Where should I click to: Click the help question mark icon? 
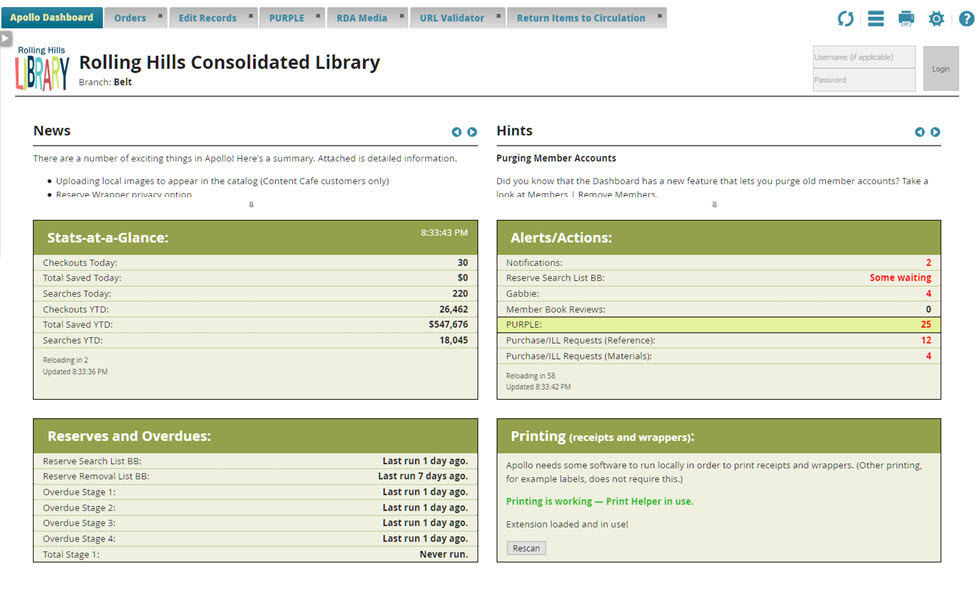pyautogui.click(x=965, y=19)
